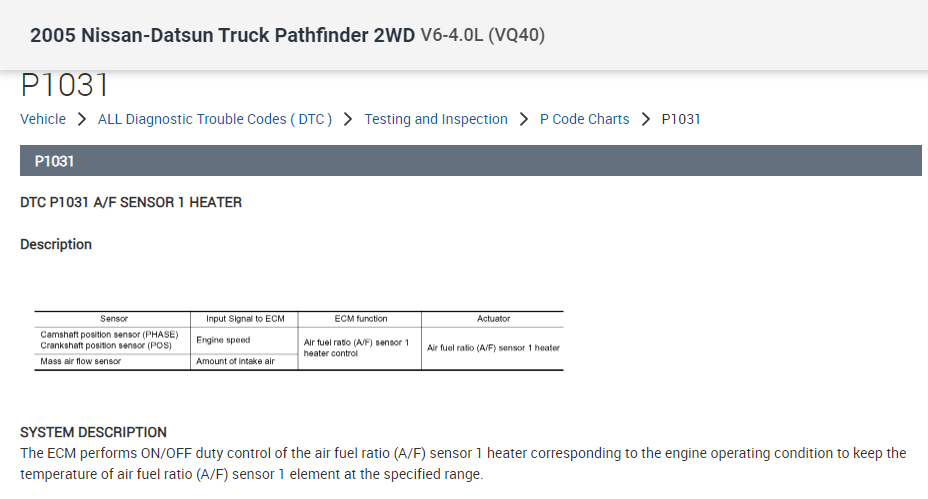Open ALL Diagnostic Trouble Codes (DTC) breadcrumb
The image size is (928, 499).
pyautogui.click(x=214, y=119)
